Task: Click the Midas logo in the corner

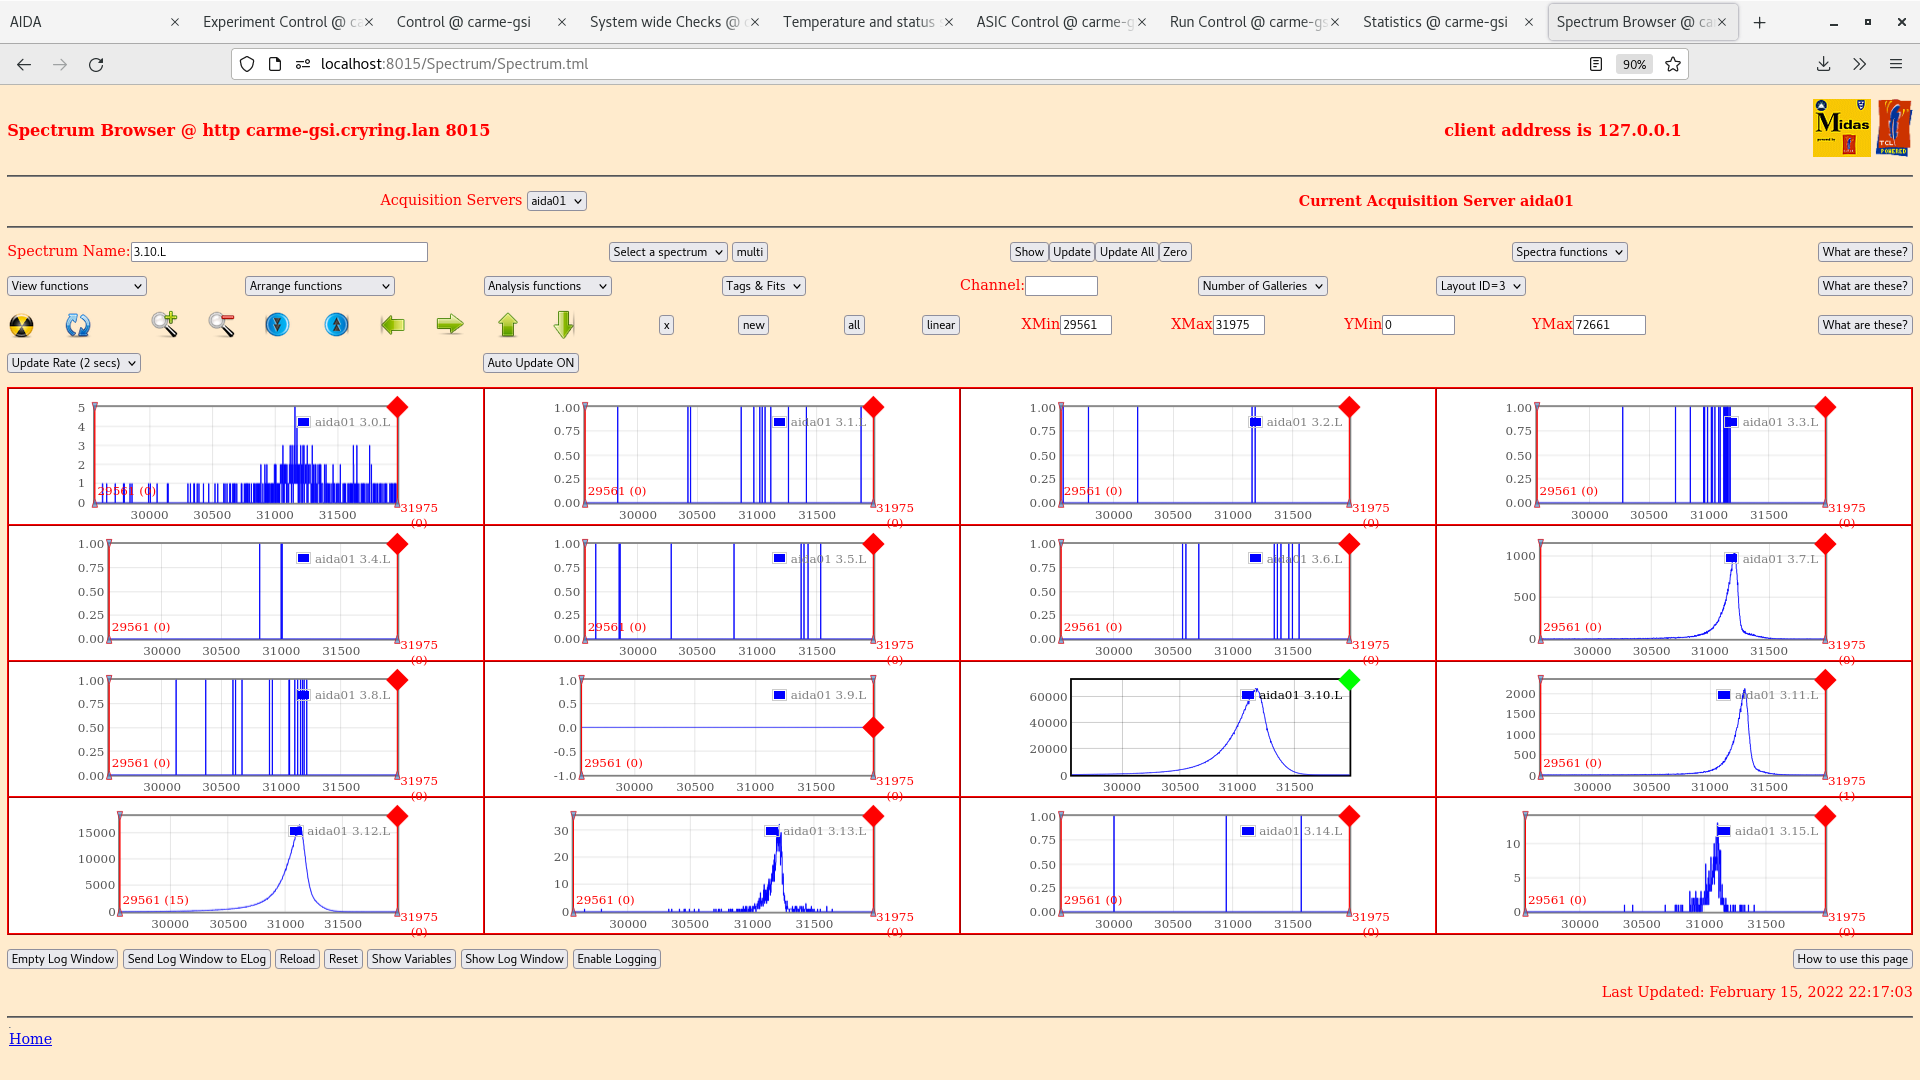Action: [x=1841, y=128]
